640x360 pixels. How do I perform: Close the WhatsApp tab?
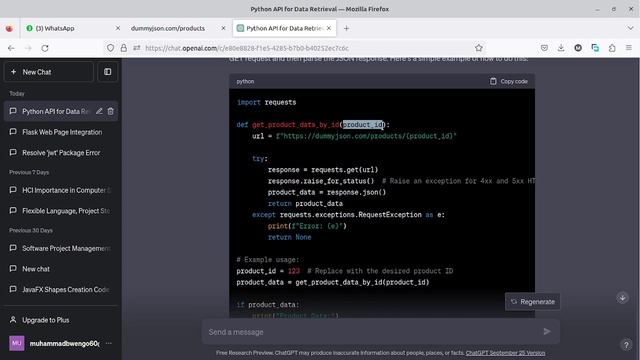[x=118, y=28]
